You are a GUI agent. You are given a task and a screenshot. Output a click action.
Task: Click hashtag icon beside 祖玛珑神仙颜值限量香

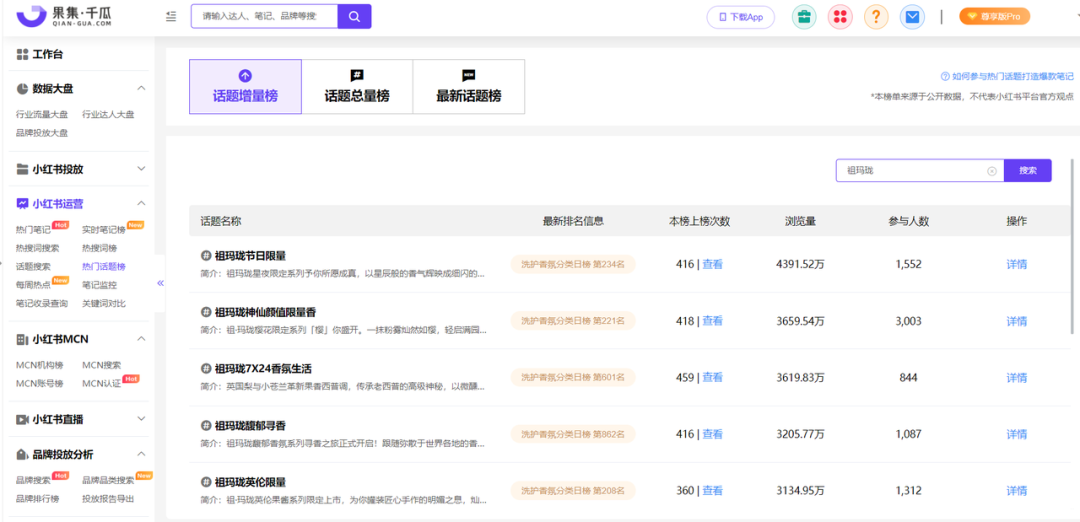(205, 312)
